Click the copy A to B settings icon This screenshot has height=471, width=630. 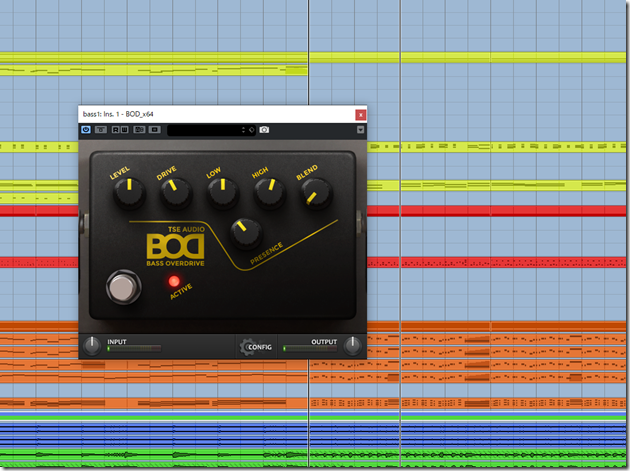click(155, 130)
